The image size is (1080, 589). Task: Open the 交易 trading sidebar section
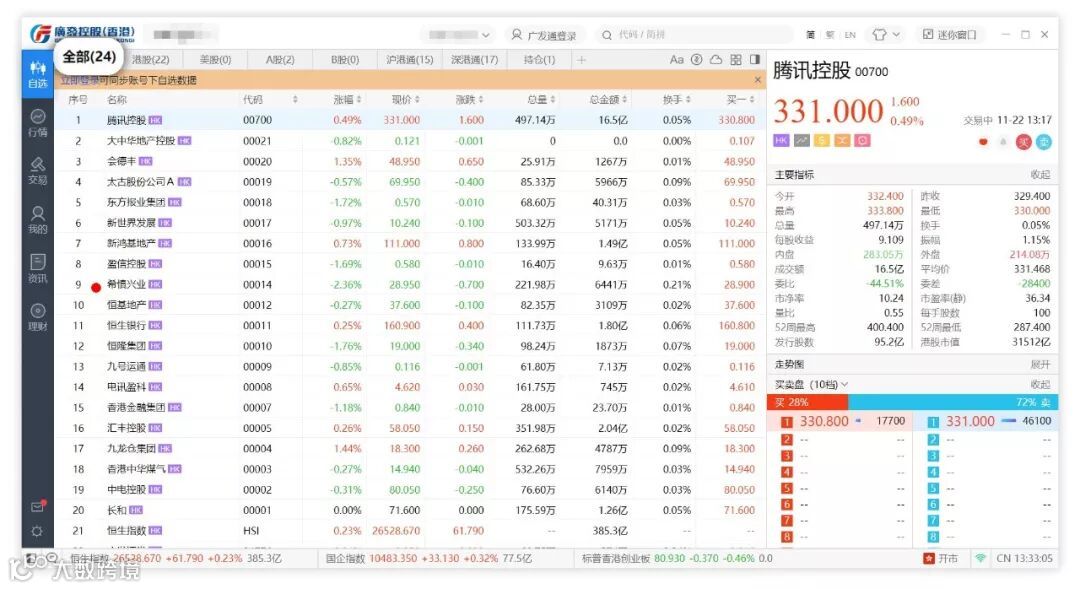[38, 171]
